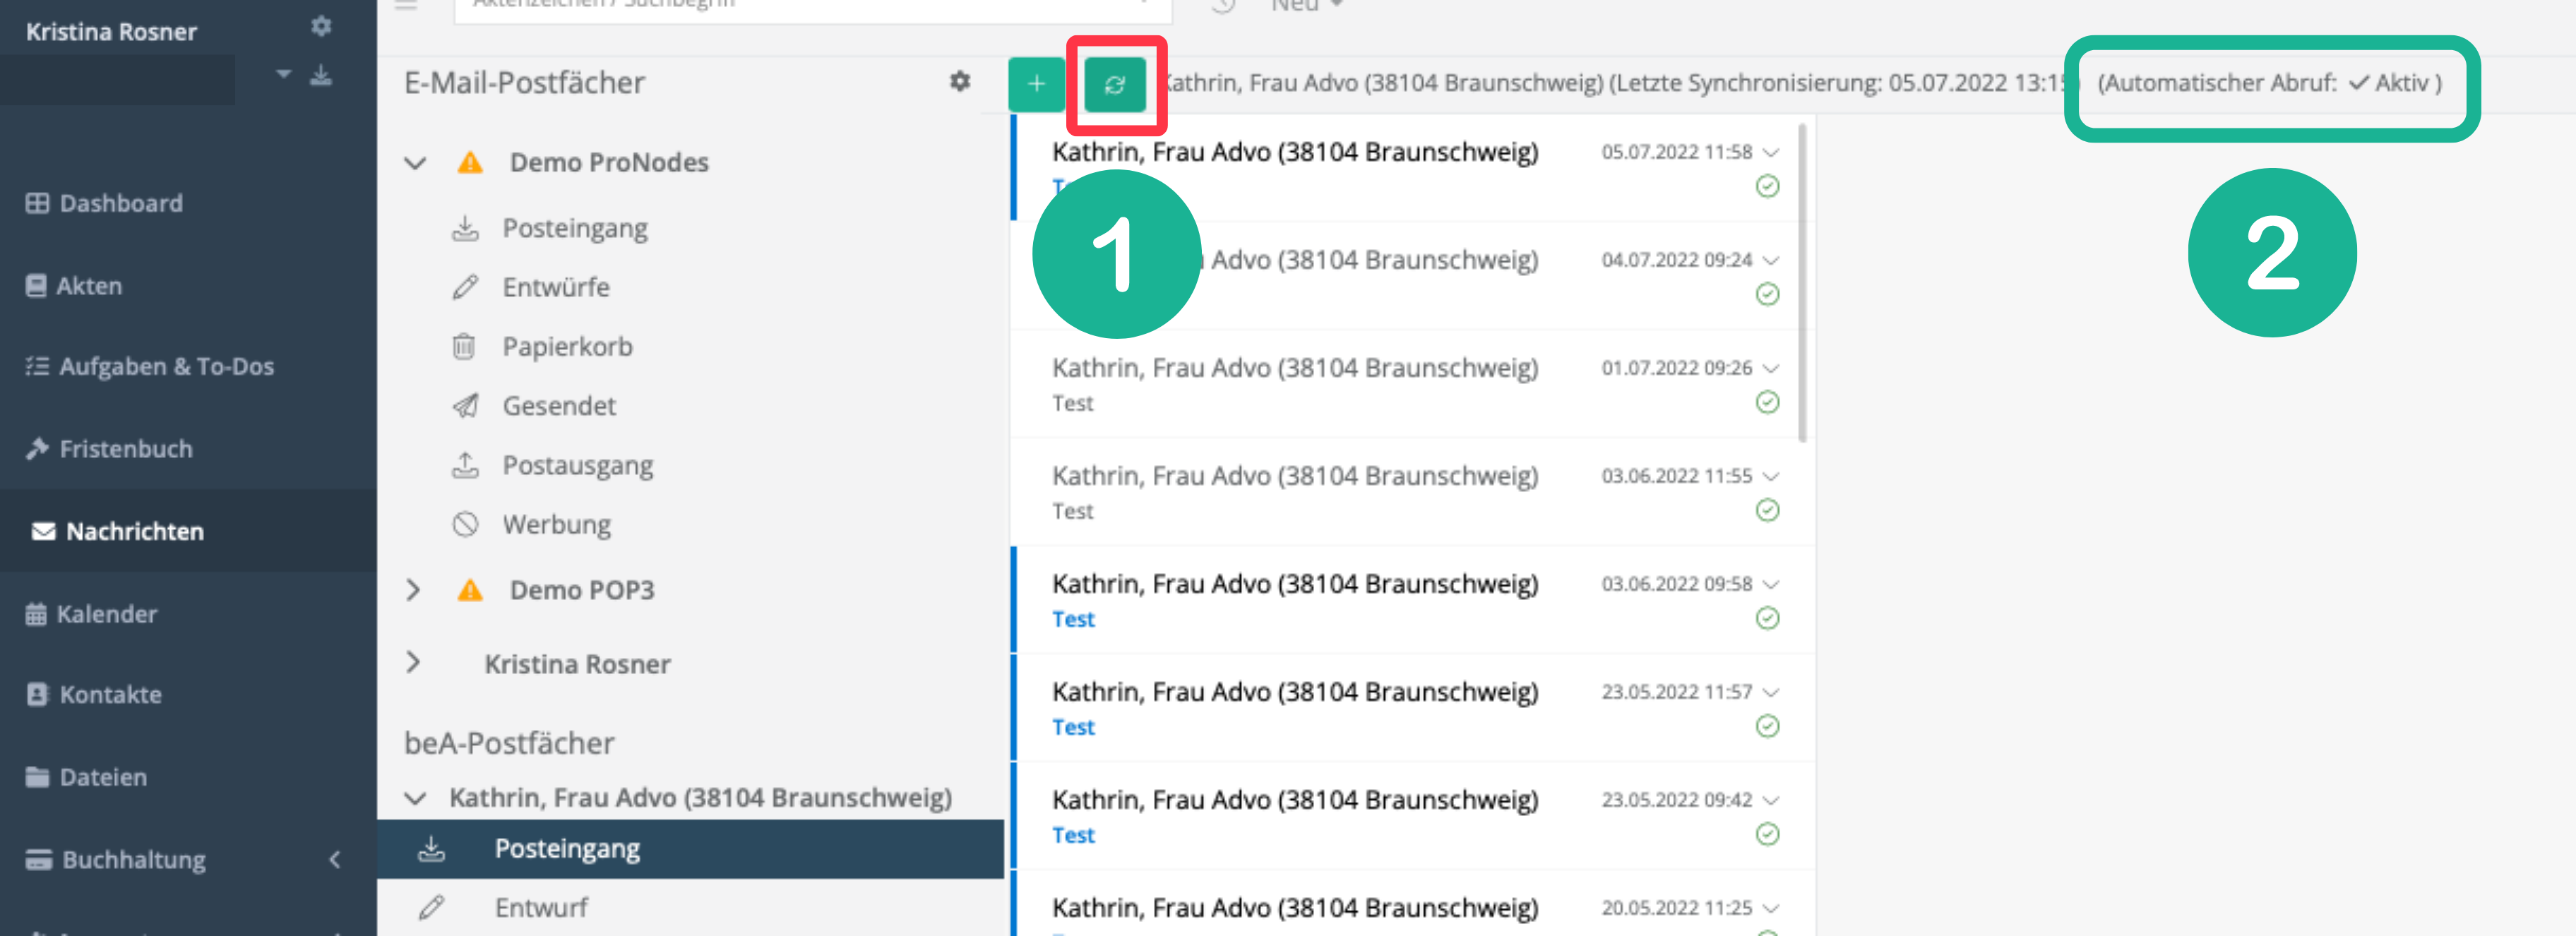The height and width of the screenshot is (936, 2576).
Task: Click the warning icon beside Demo POP3
Action: coord(469,590)
